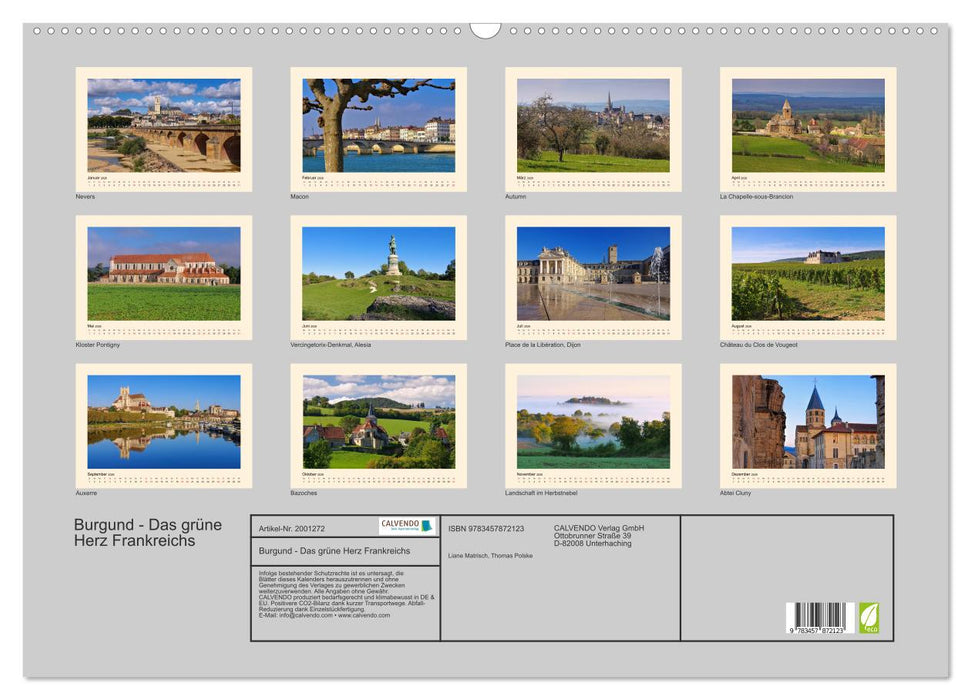Click the calendar hanger notch at top
971x700 pixels.
coord(485,30)
